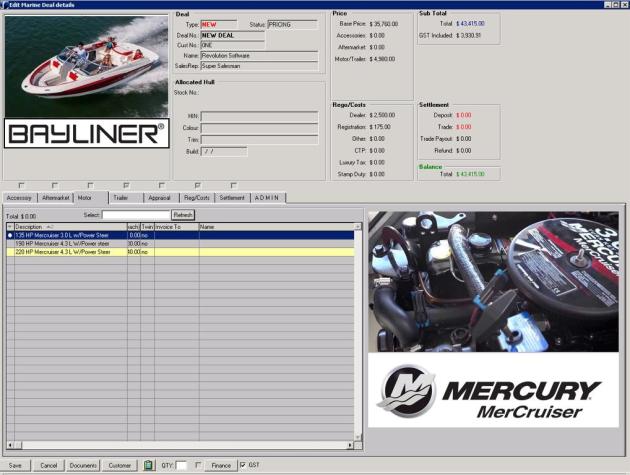Click the vertical scrollbar down arrow
Viewport: 630px width, 475px height.
358,437
